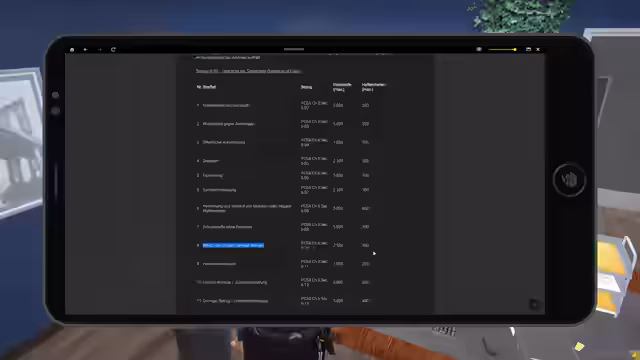
Task: Close the tablet browser with the X
Action: (538, 49)
